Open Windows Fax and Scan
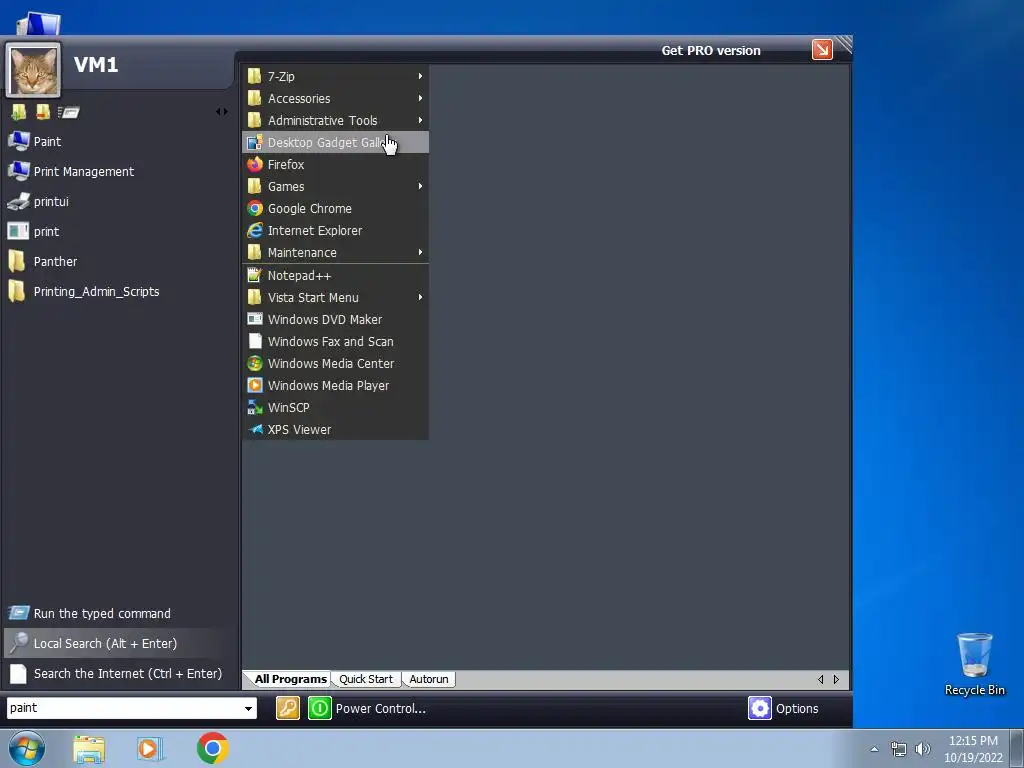This screenshot has height=768, width=1024. (x=335, y=342)
